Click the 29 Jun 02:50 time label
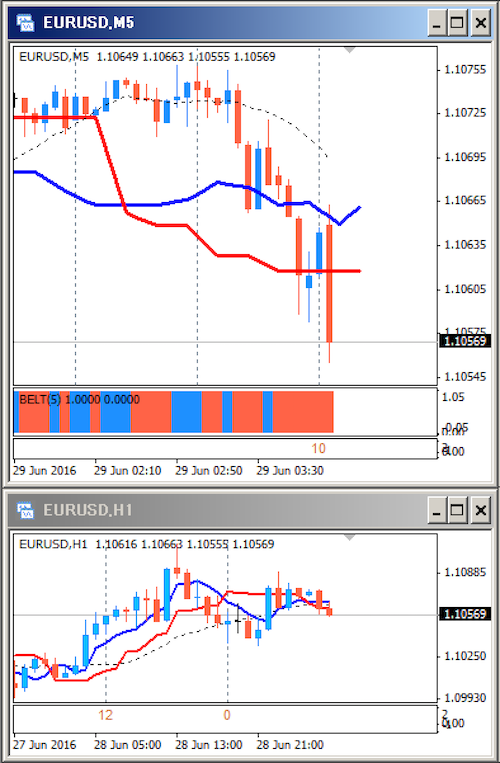The width and height of the screenshot is (500, 763). [x=209, y=471]
